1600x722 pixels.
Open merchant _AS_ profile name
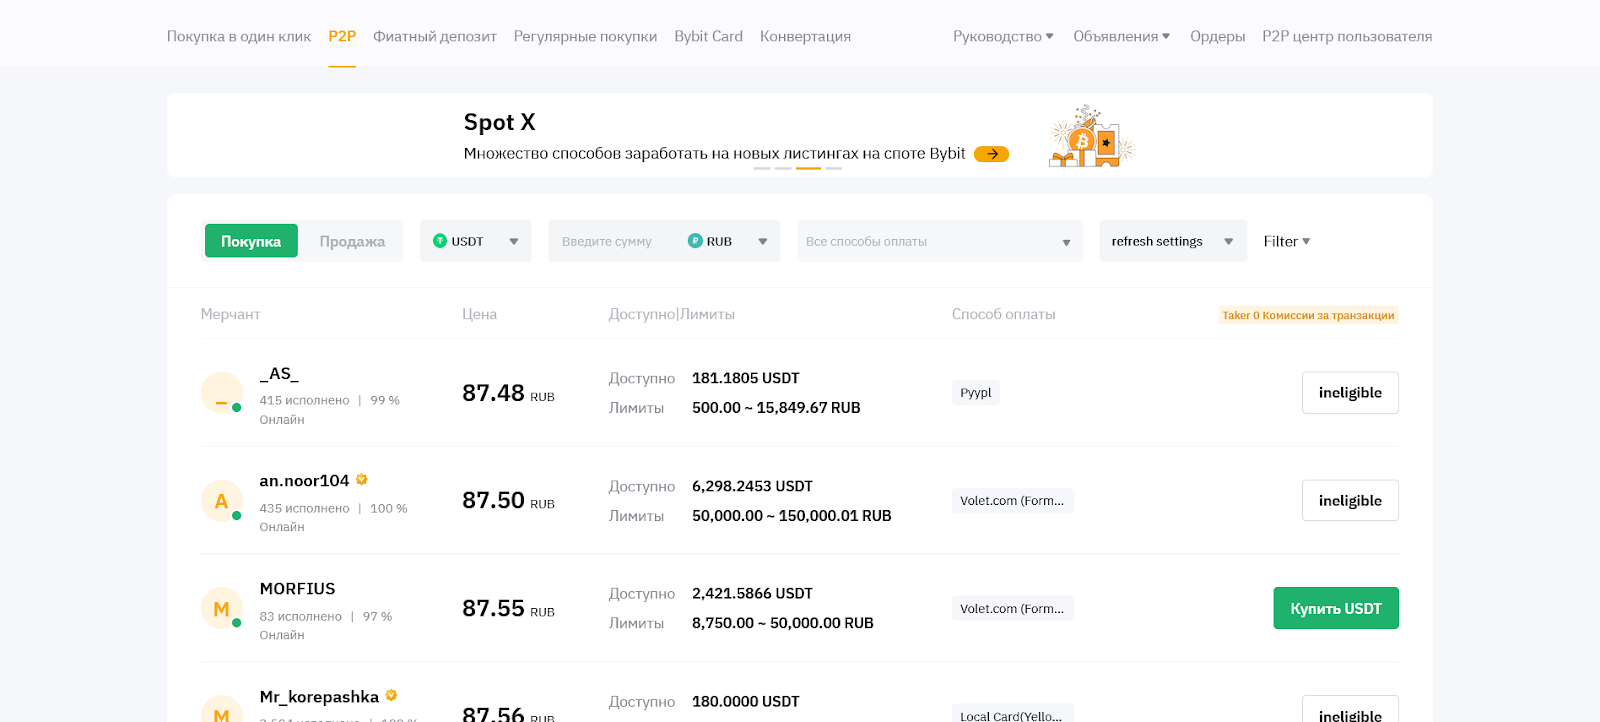279,374
